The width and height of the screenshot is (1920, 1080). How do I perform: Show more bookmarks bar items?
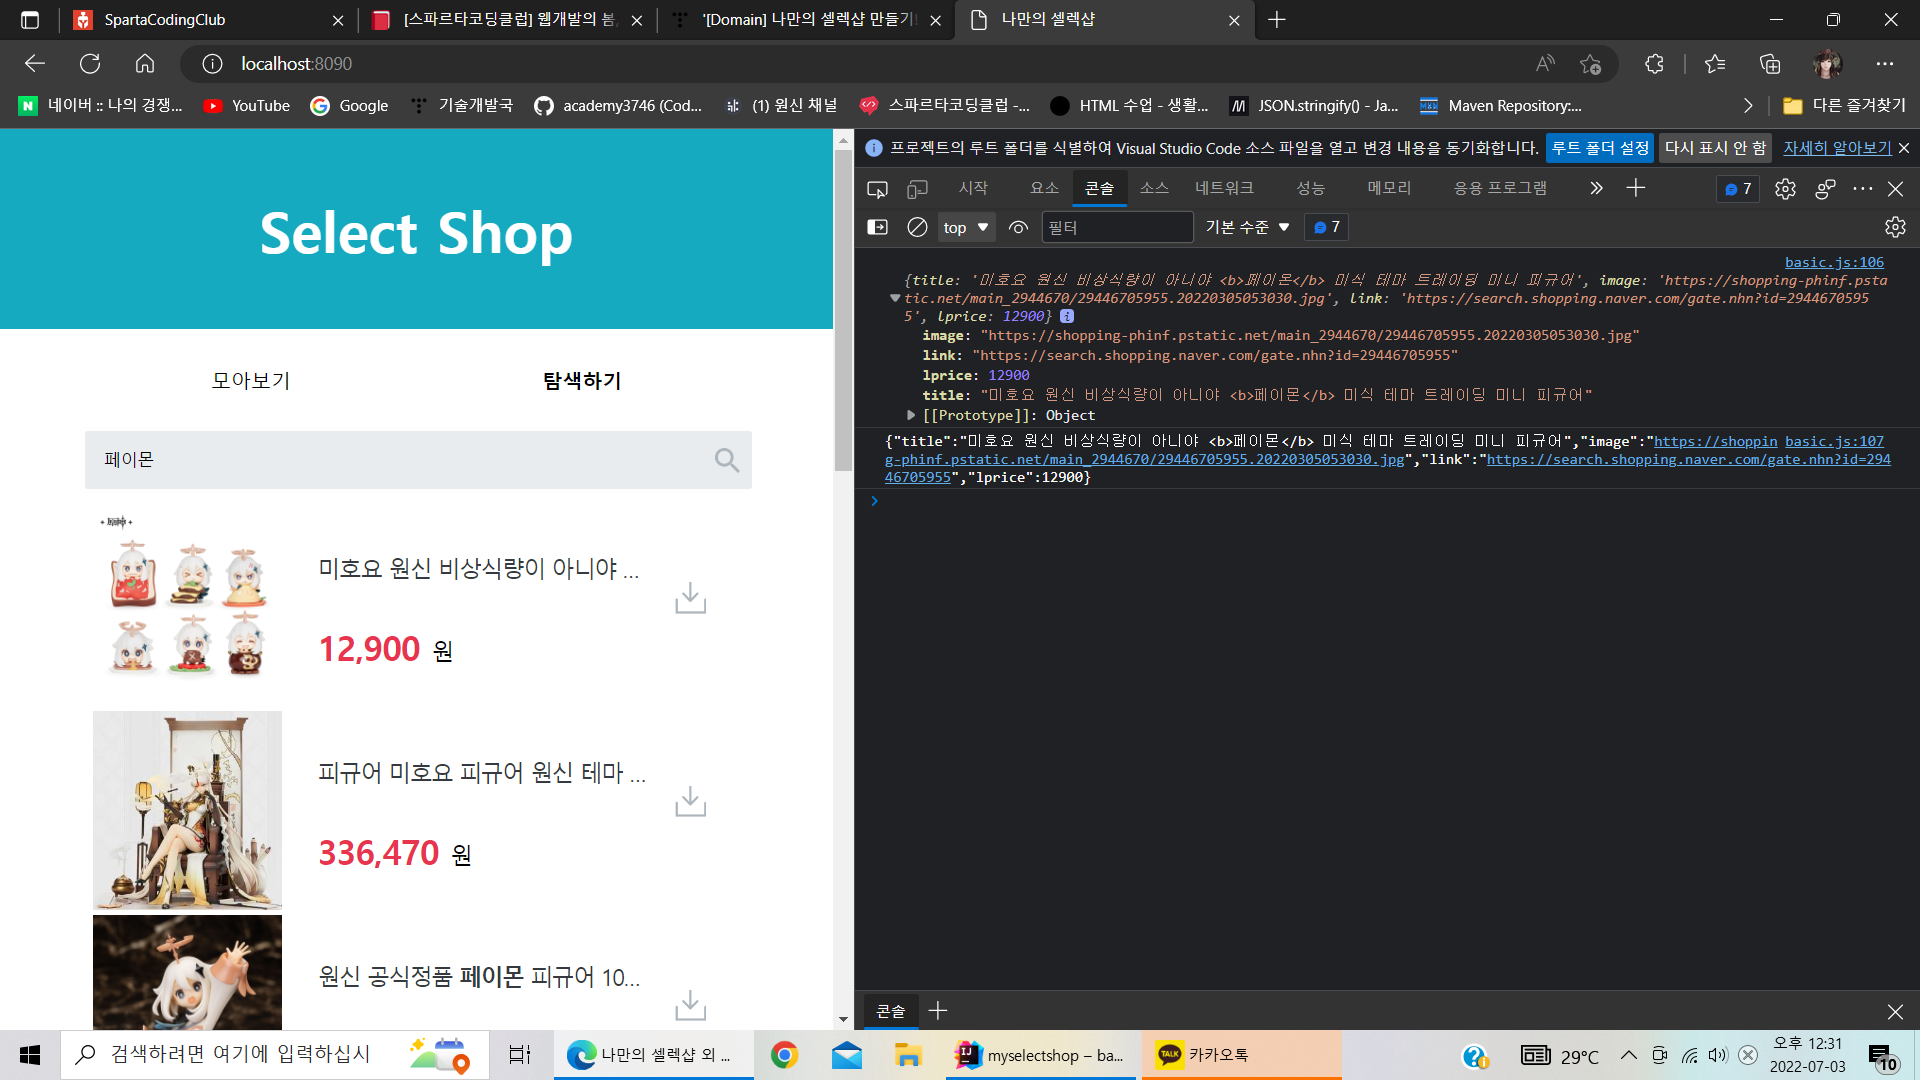coord(1748,106)
